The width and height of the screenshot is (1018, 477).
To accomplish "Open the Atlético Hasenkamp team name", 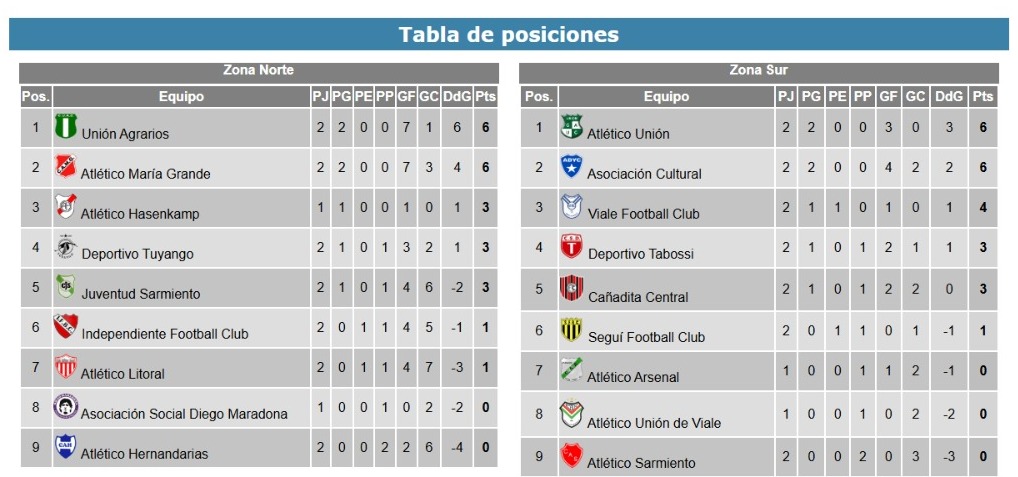I will coord(140,214).
